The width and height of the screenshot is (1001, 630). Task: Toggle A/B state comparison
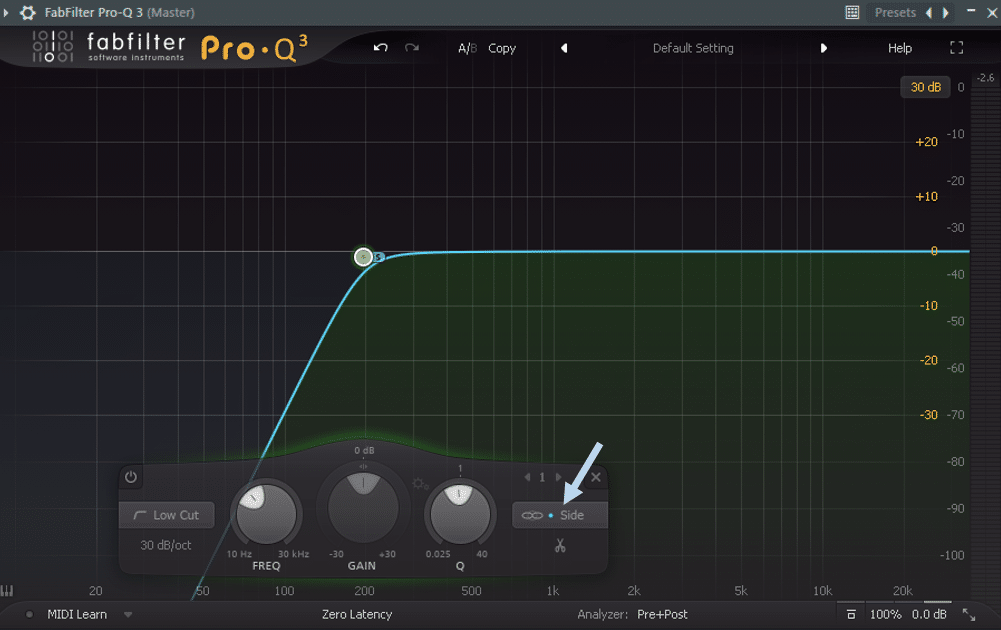click(467, 48)
